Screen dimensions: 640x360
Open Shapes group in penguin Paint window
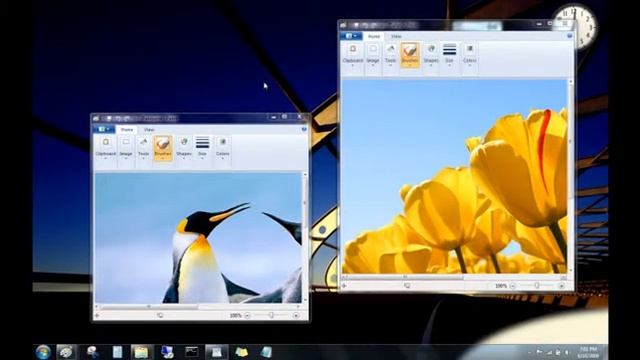tap(184, 148)
